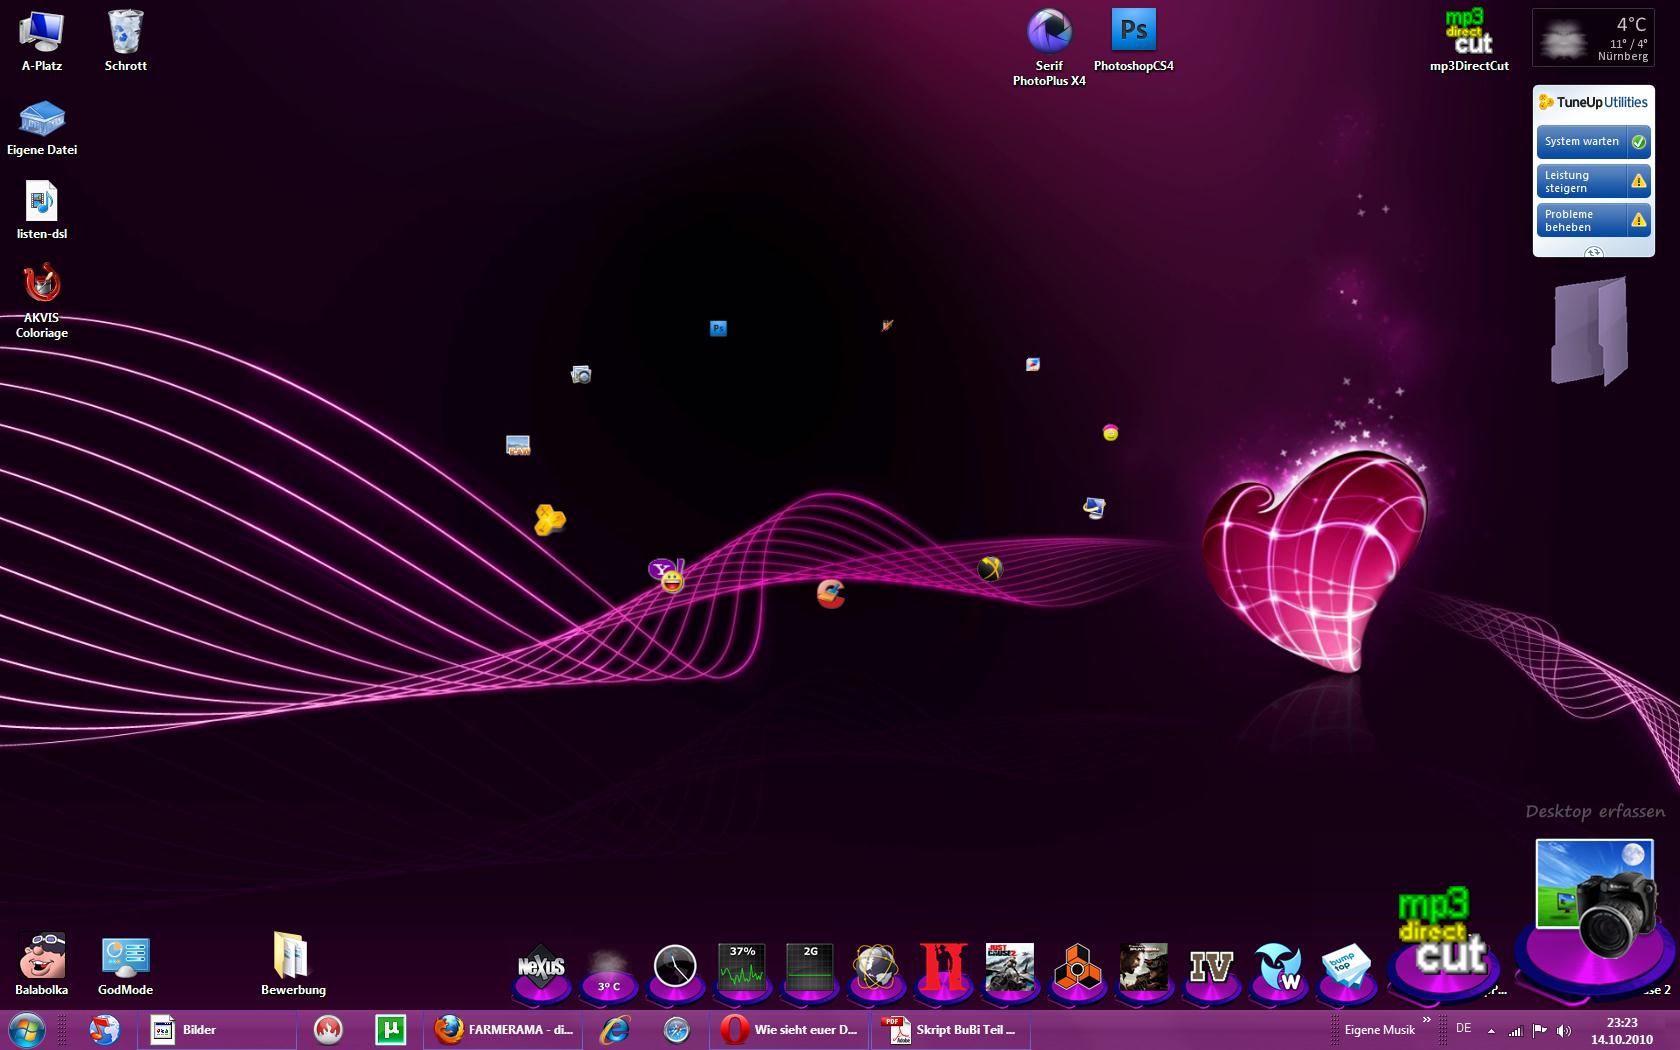Open the BumpTop icon in the dock
This screenshot has height=1050, width=1680.
point(1344,966)
